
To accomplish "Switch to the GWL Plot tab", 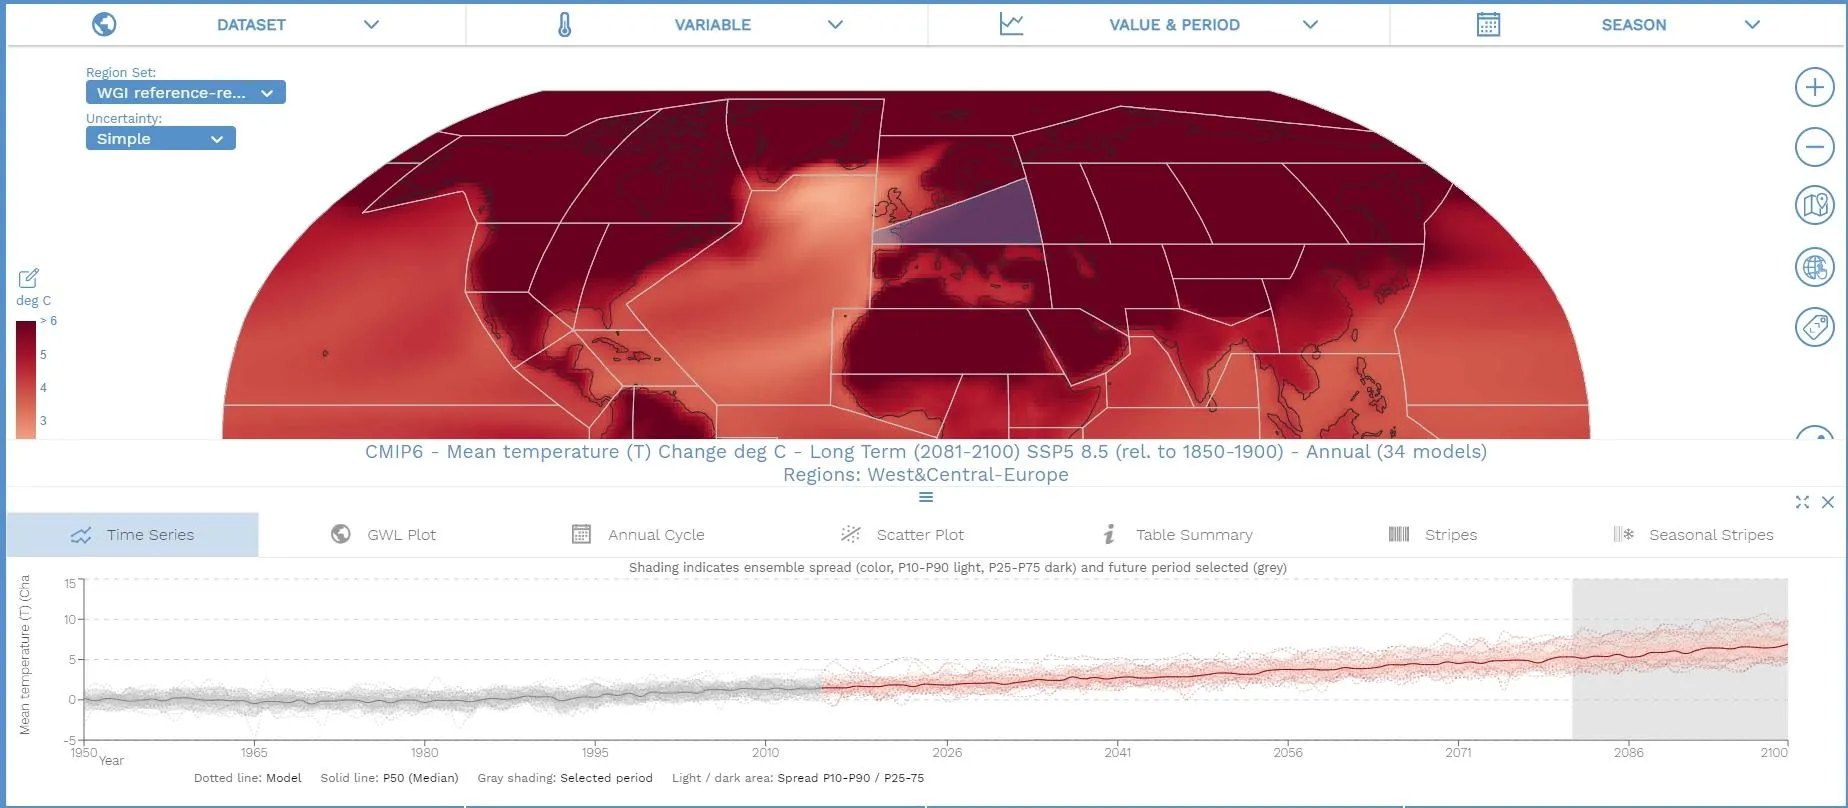I will pos(384,535).
